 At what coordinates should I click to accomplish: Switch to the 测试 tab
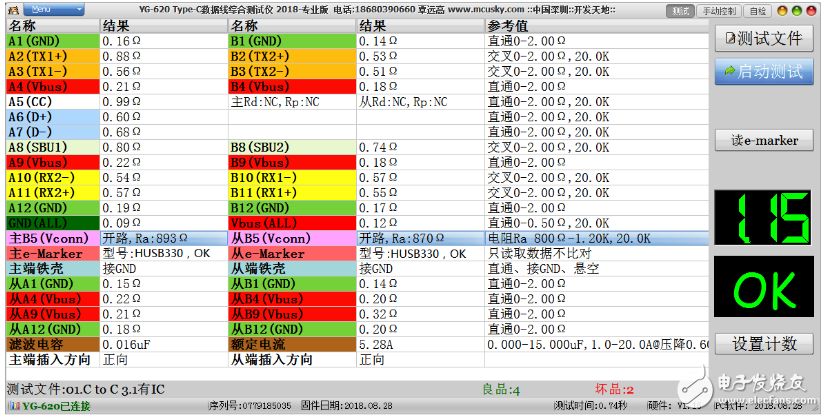pos(681,11)
